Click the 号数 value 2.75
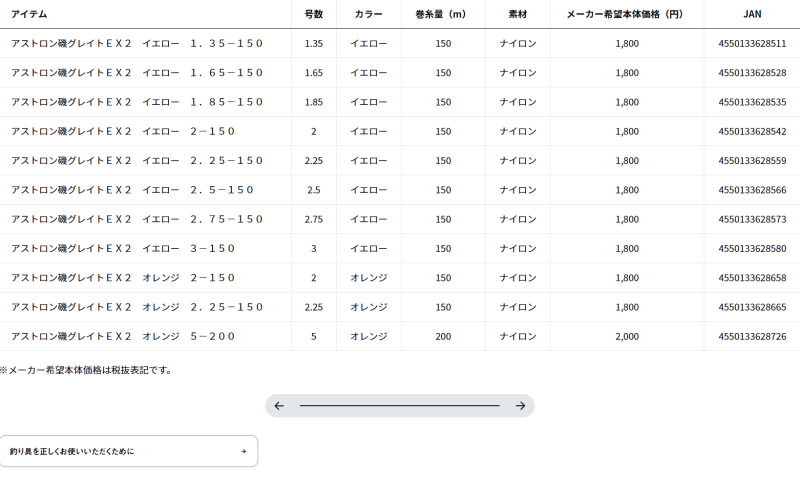Screen dimensions: 800x497 click(x=313, y=219)
